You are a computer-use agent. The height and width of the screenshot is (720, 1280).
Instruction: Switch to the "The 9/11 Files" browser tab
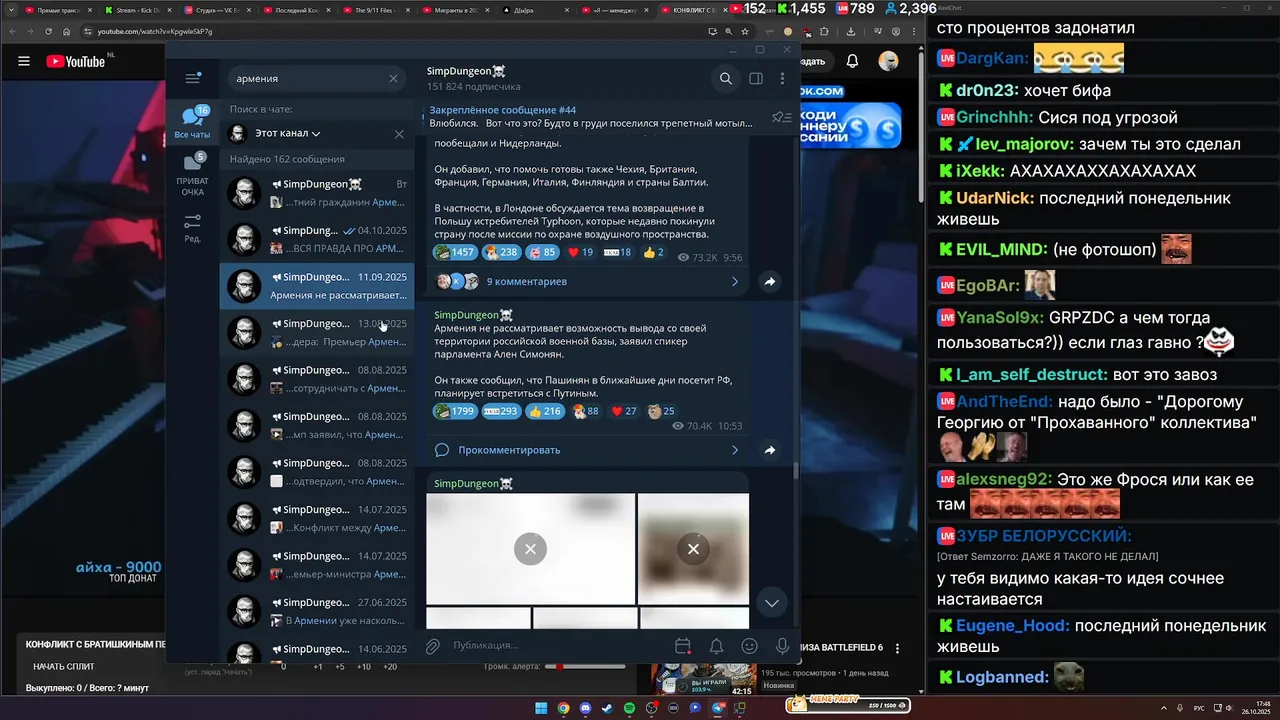coord(378,9)
